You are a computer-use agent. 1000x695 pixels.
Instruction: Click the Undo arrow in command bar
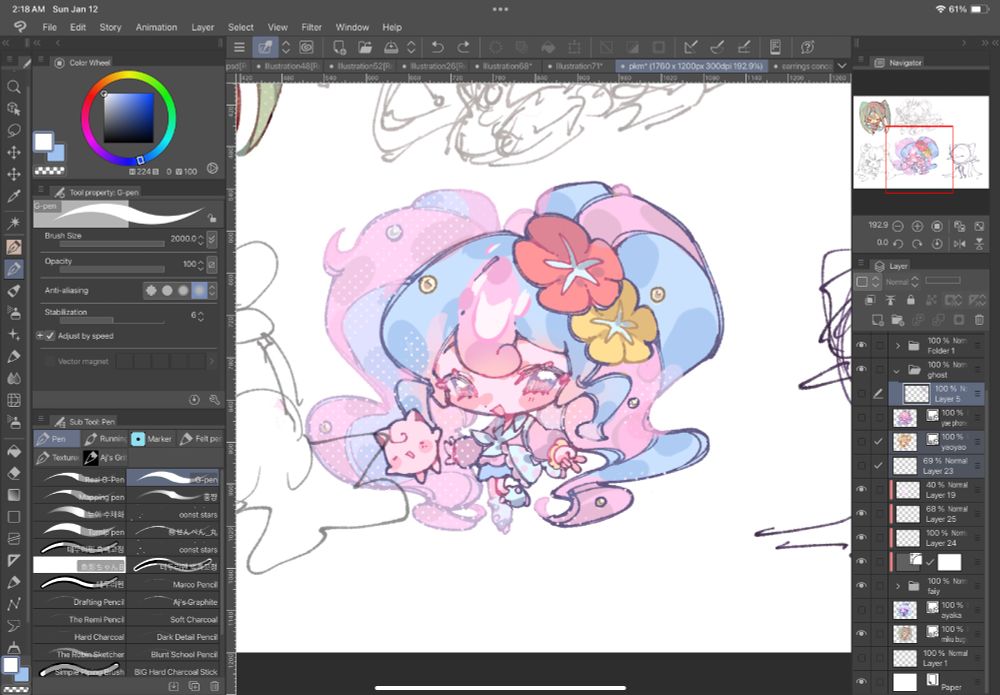438,47
